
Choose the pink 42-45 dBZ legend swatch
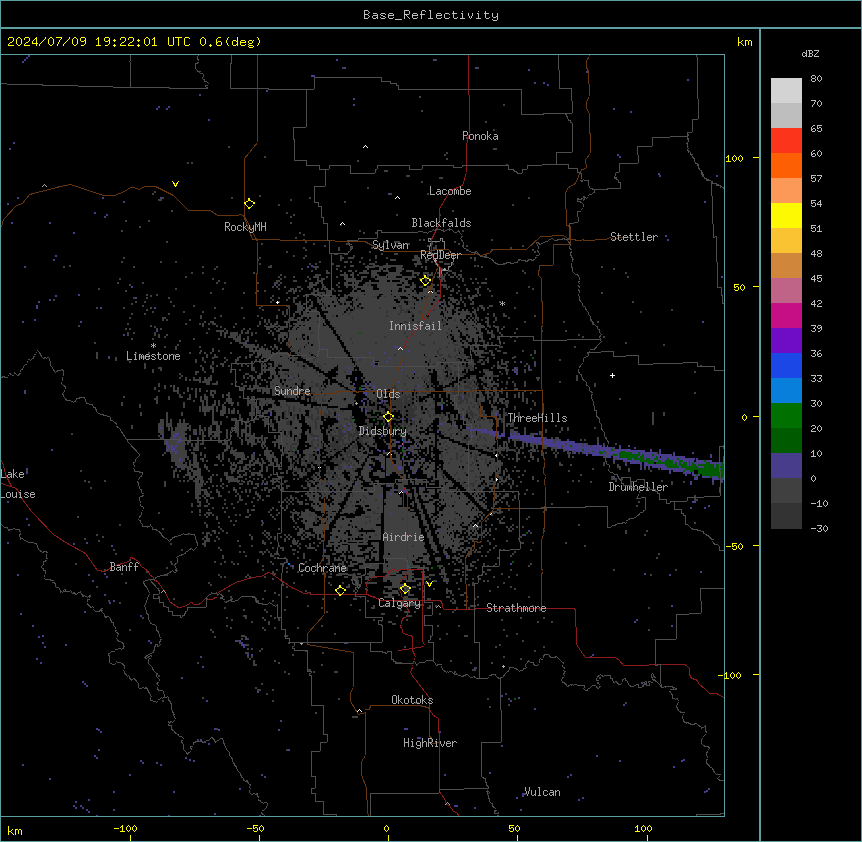(786, 291)
